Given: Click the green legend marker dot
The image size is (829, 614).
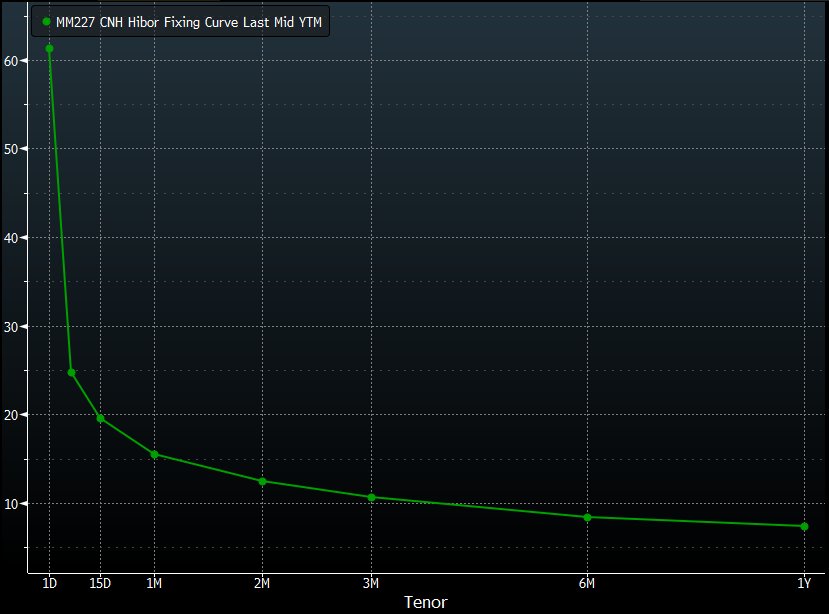Looking at the screenshot, I should point(46,21).
